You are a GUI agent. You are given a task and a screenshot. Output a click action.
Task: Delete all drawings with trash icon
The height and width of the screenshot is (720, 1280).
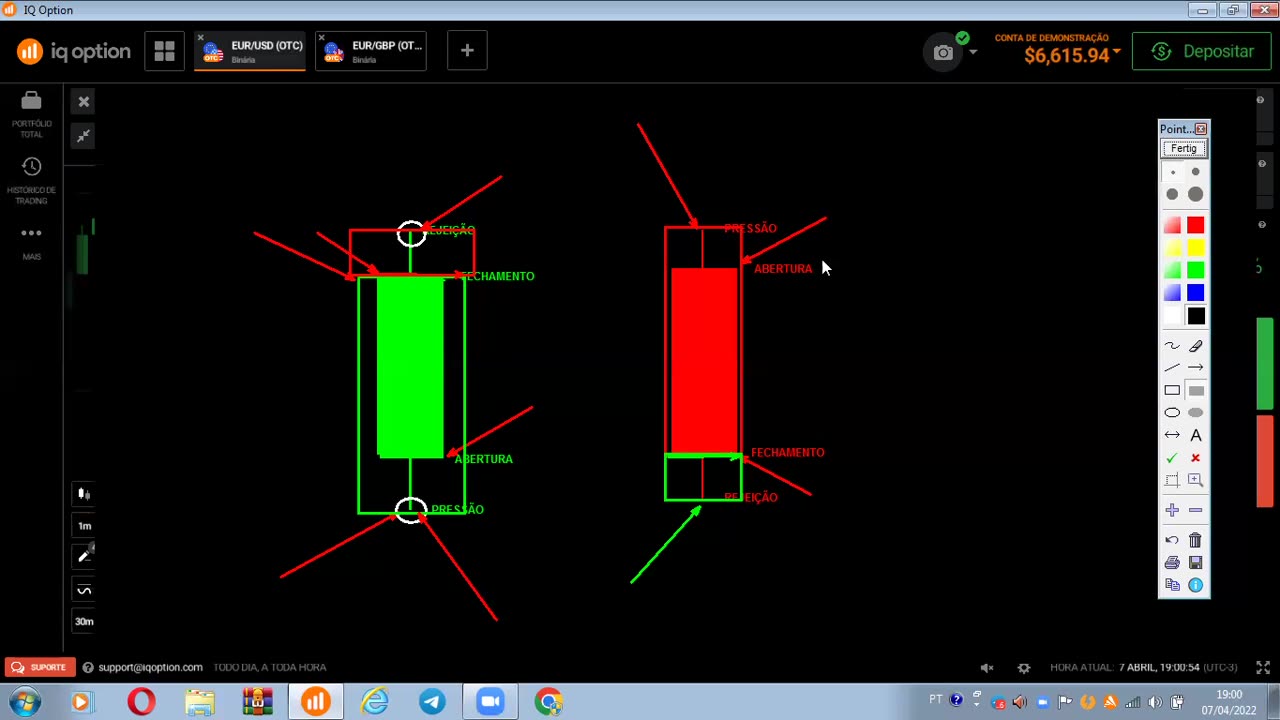click(1196, 540)
